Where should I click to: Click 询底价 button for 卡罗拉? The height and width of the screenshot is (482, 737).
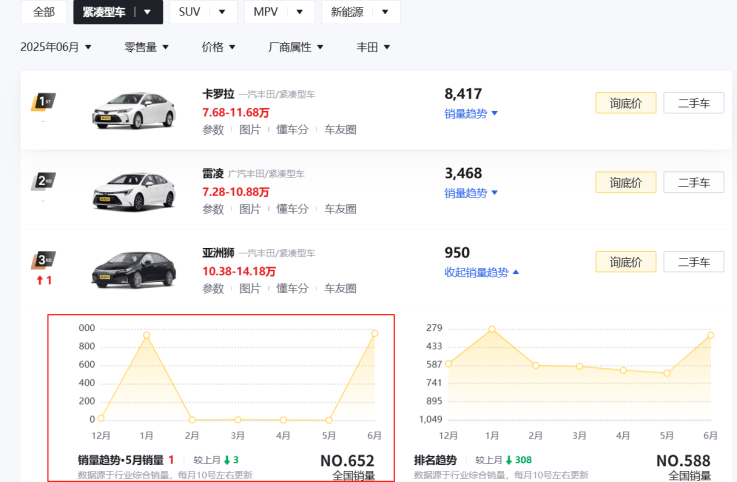pyautogui.click(x=626, y=103)
